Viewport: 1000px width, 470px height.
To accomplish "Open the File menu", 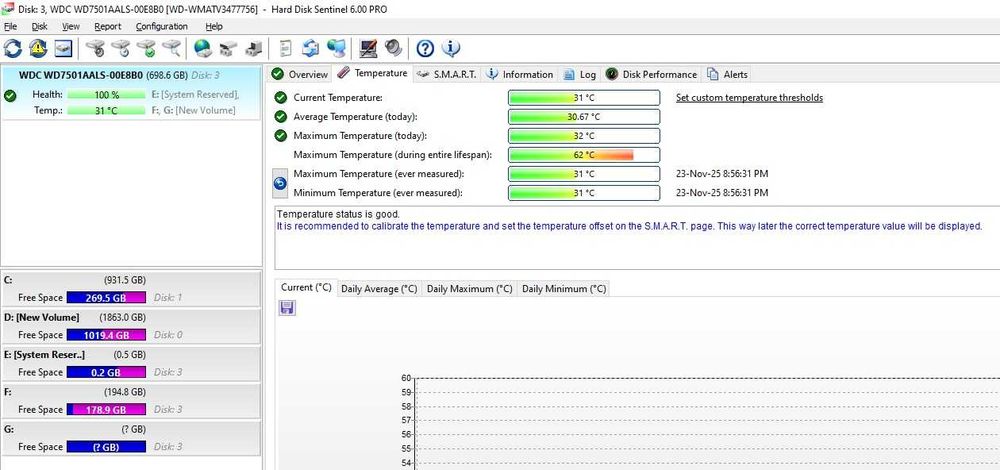I will pos(10,26).
